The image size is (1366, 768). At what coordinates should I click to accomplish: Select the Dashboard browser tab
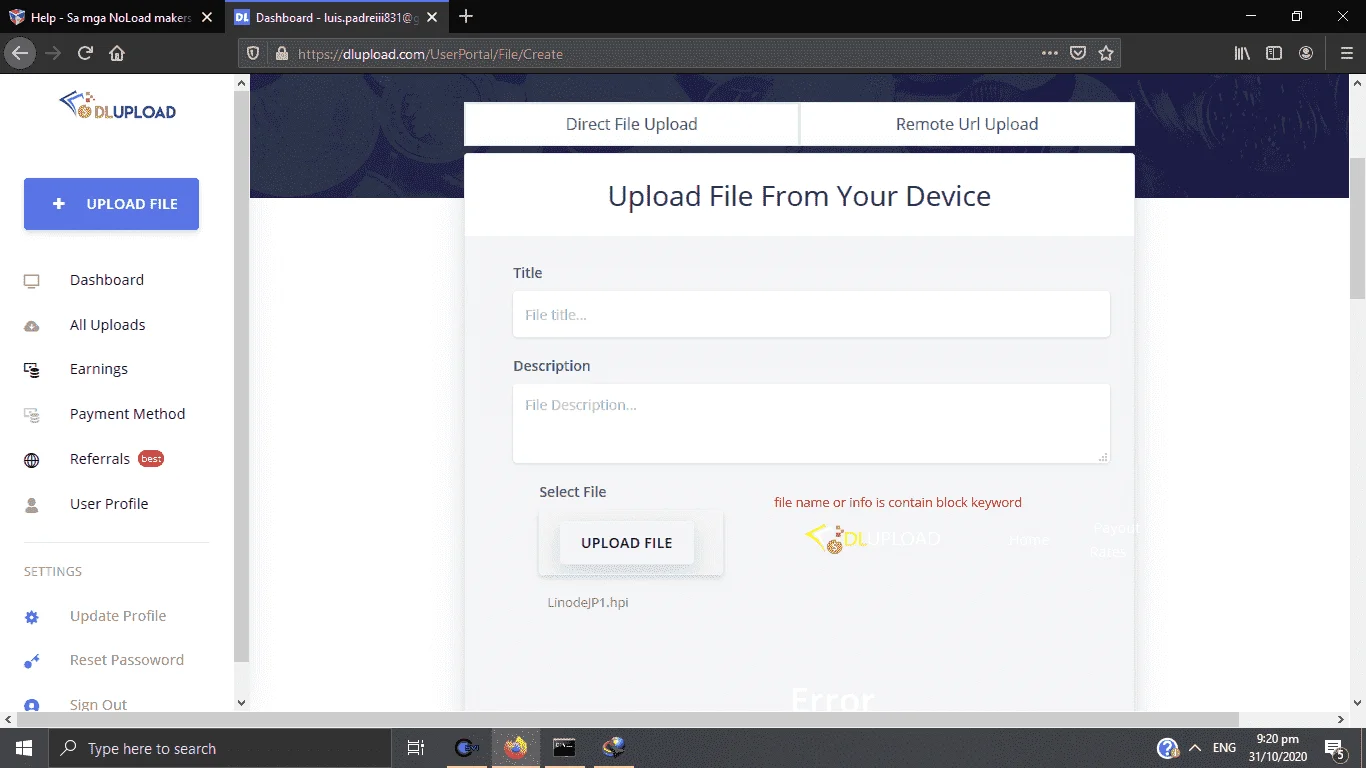click(338, 17)
